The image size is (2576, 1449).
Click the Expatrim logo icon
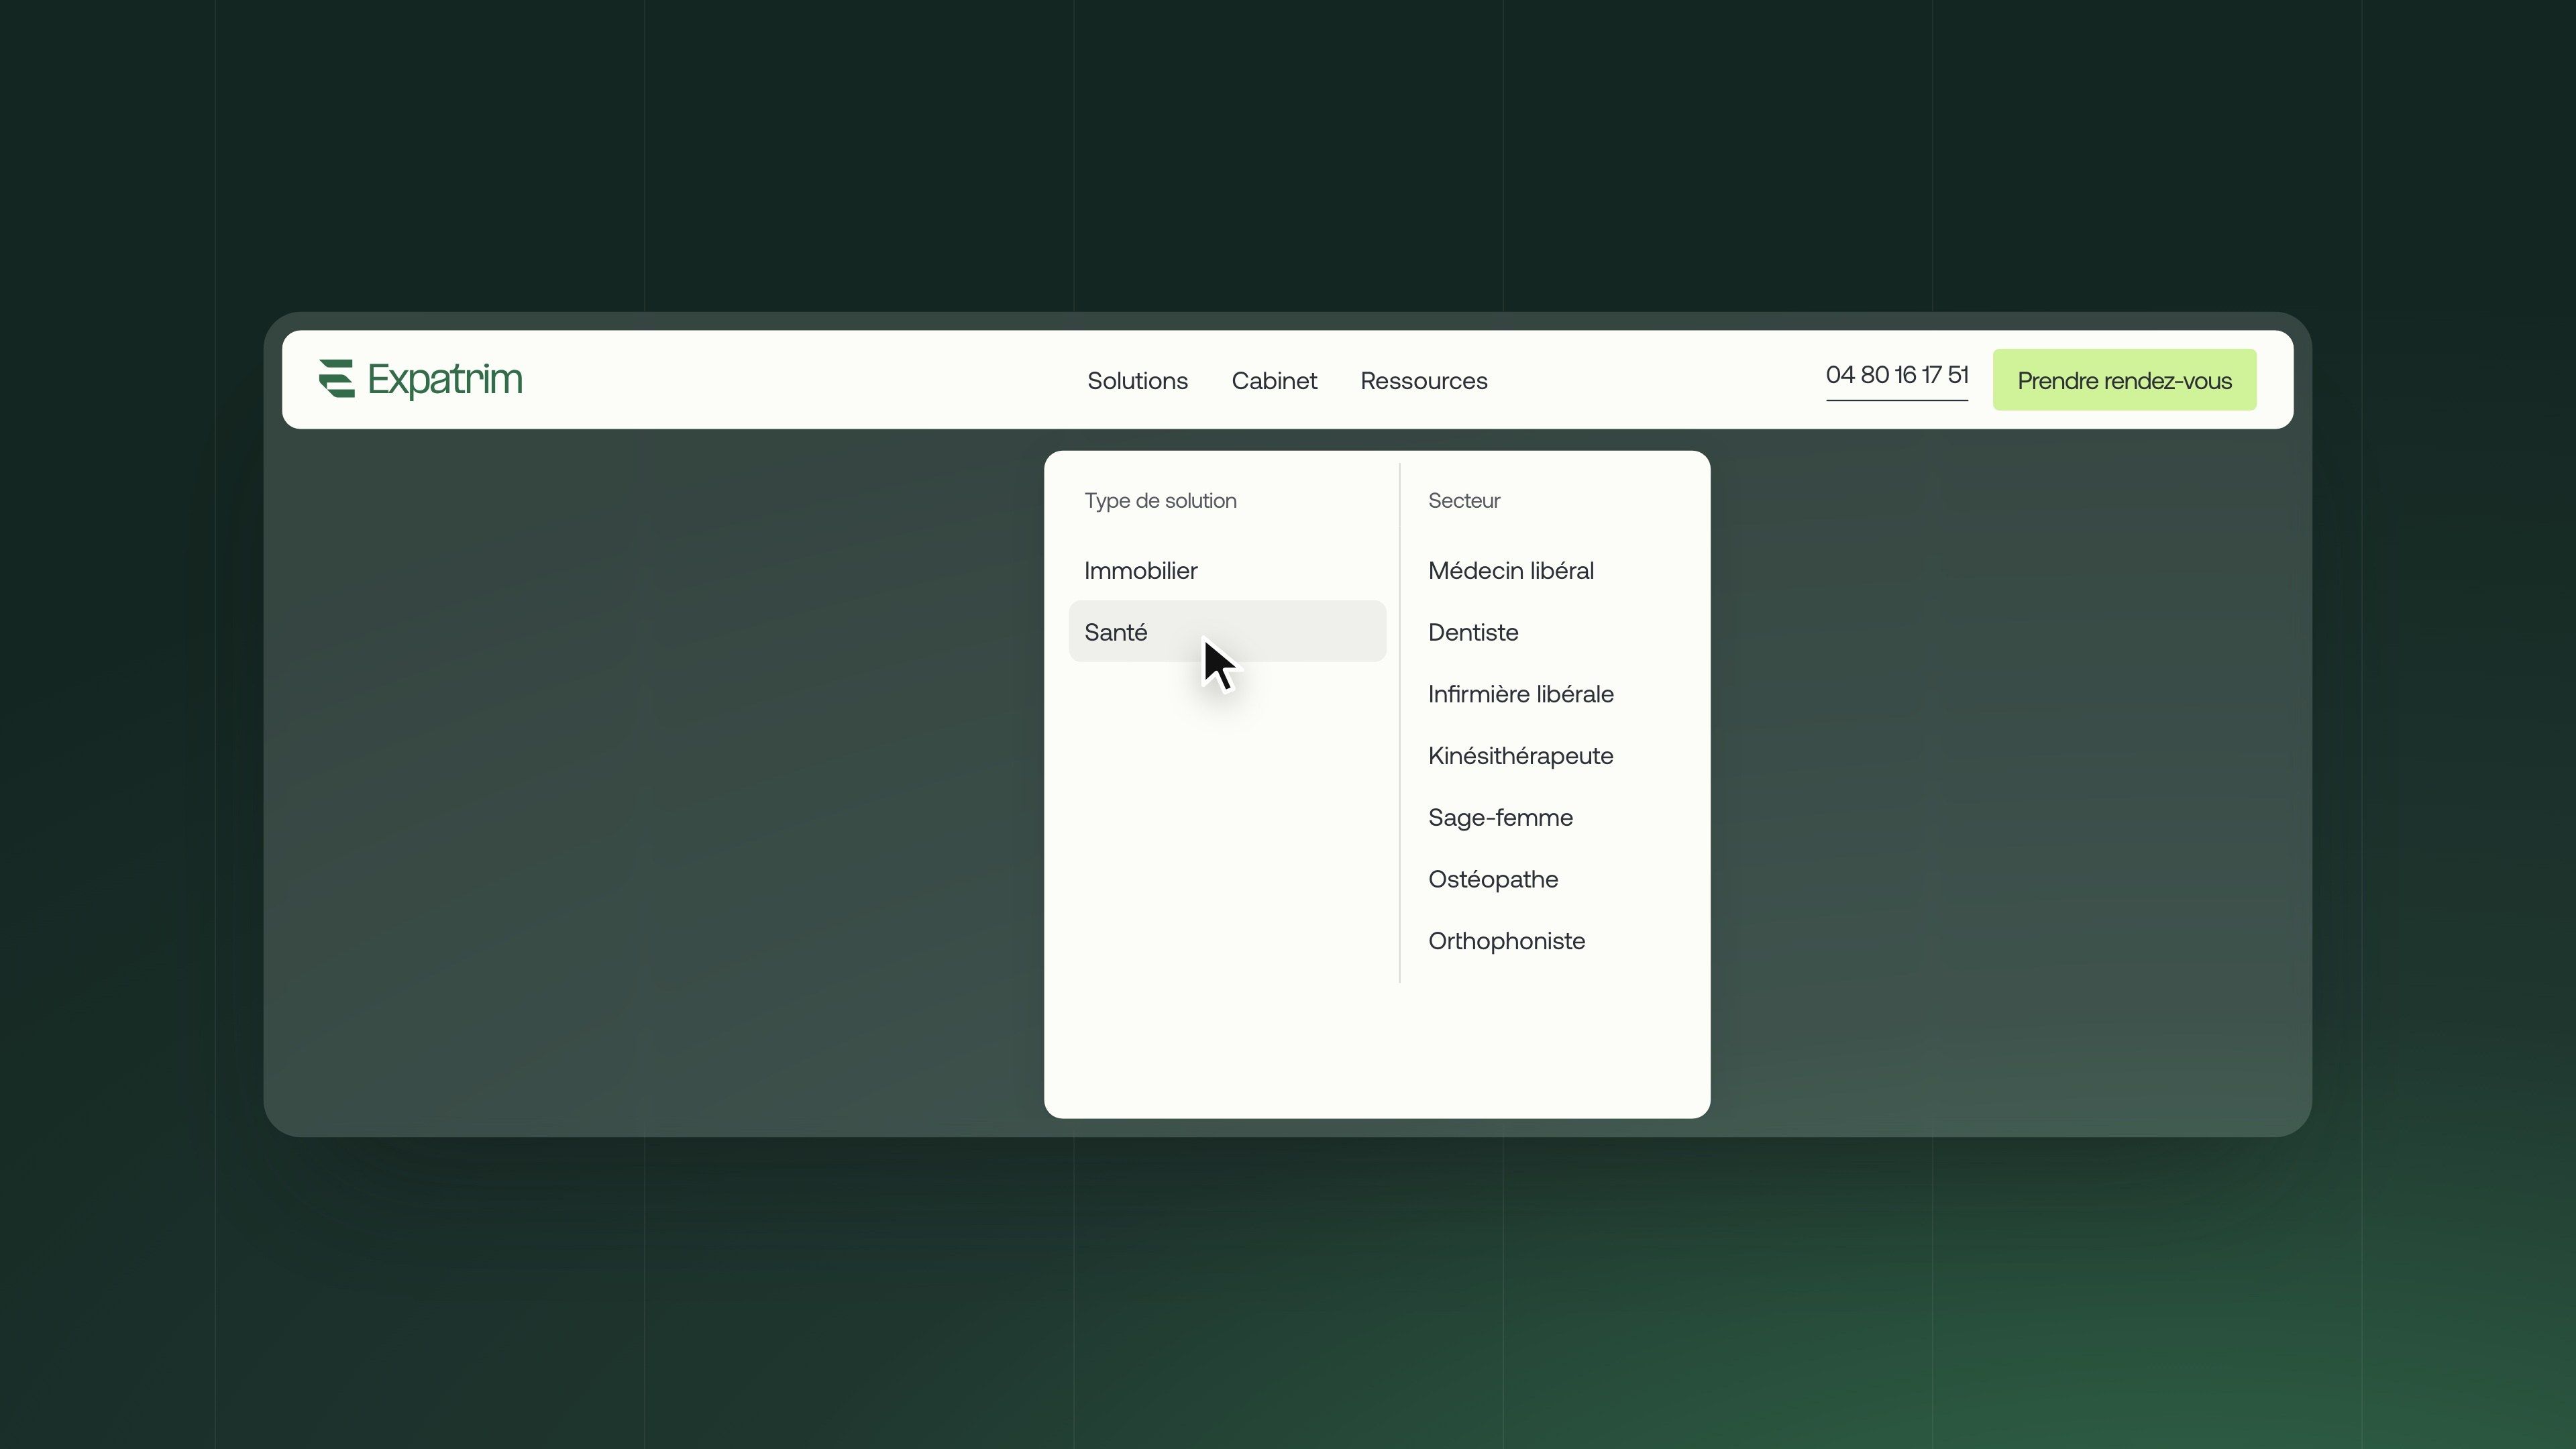click(337, 379)
